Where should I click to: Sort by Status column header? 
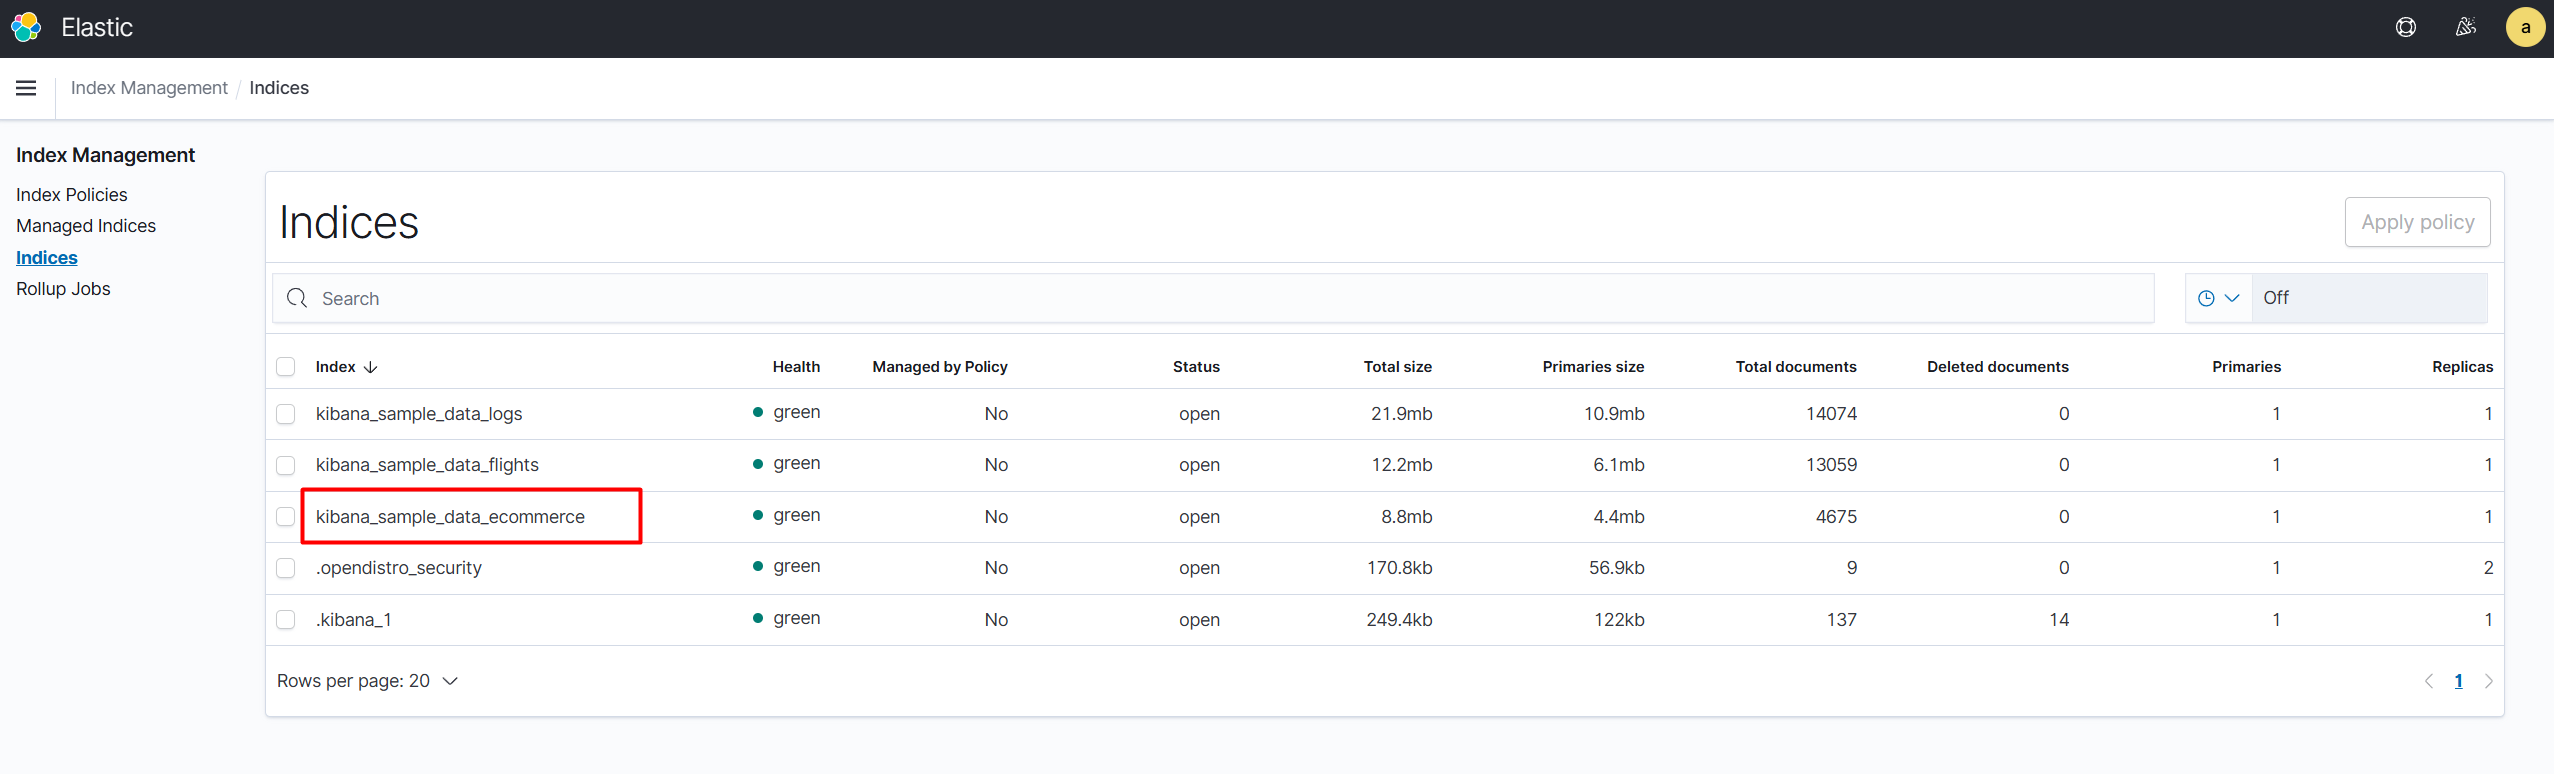click(1196, 367)
